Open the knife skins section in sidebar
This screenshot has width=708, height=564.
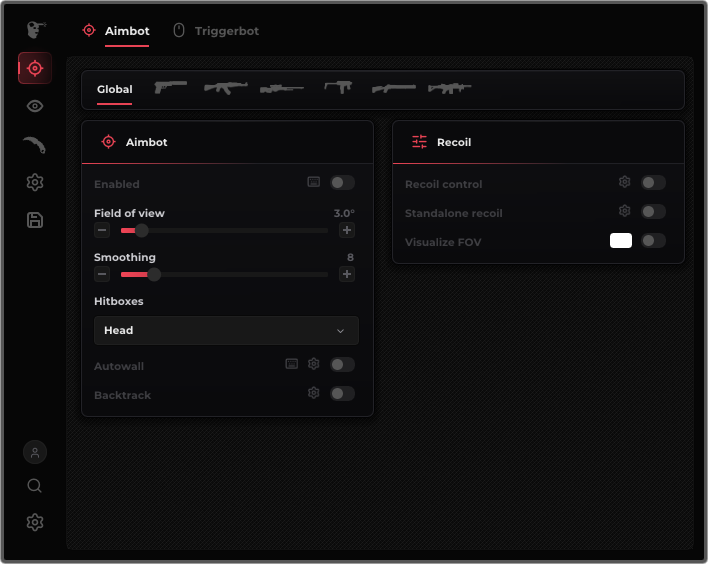35,144
